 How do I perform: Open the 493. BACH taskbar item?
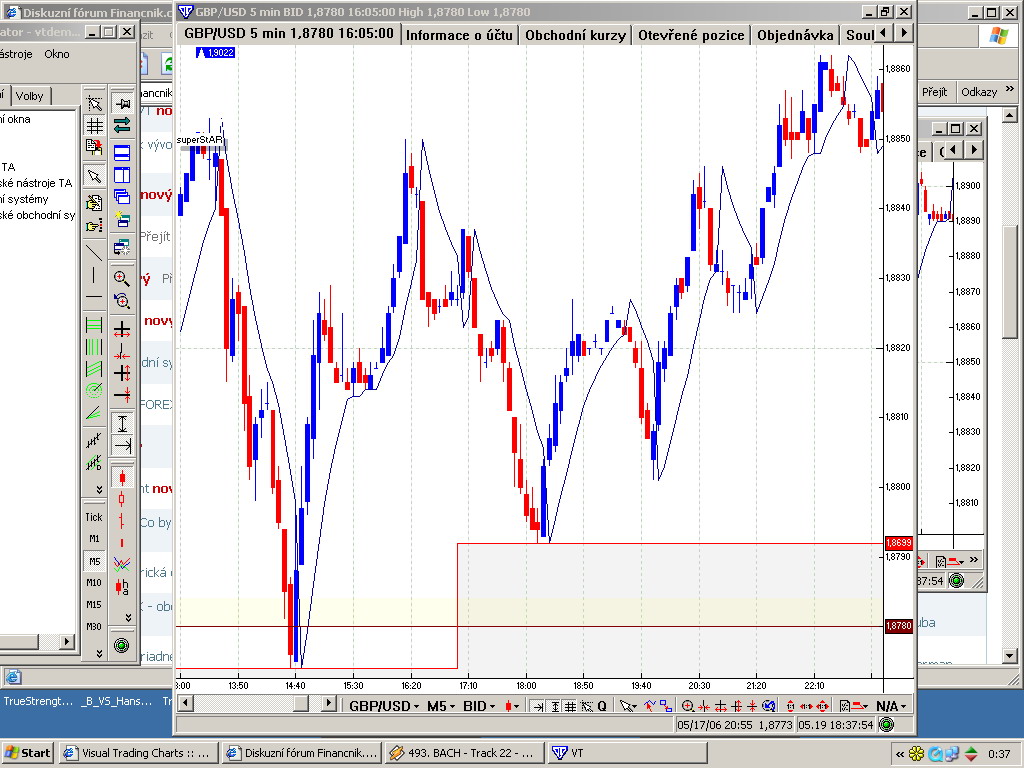[x=462, y=753]
